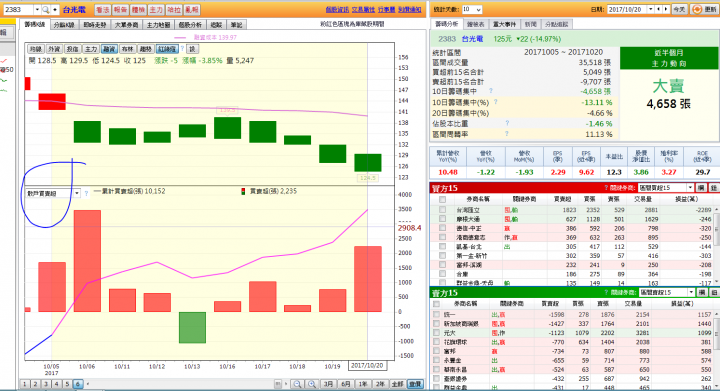Click the help question mark beside 紅綠燈

(182, 49)
